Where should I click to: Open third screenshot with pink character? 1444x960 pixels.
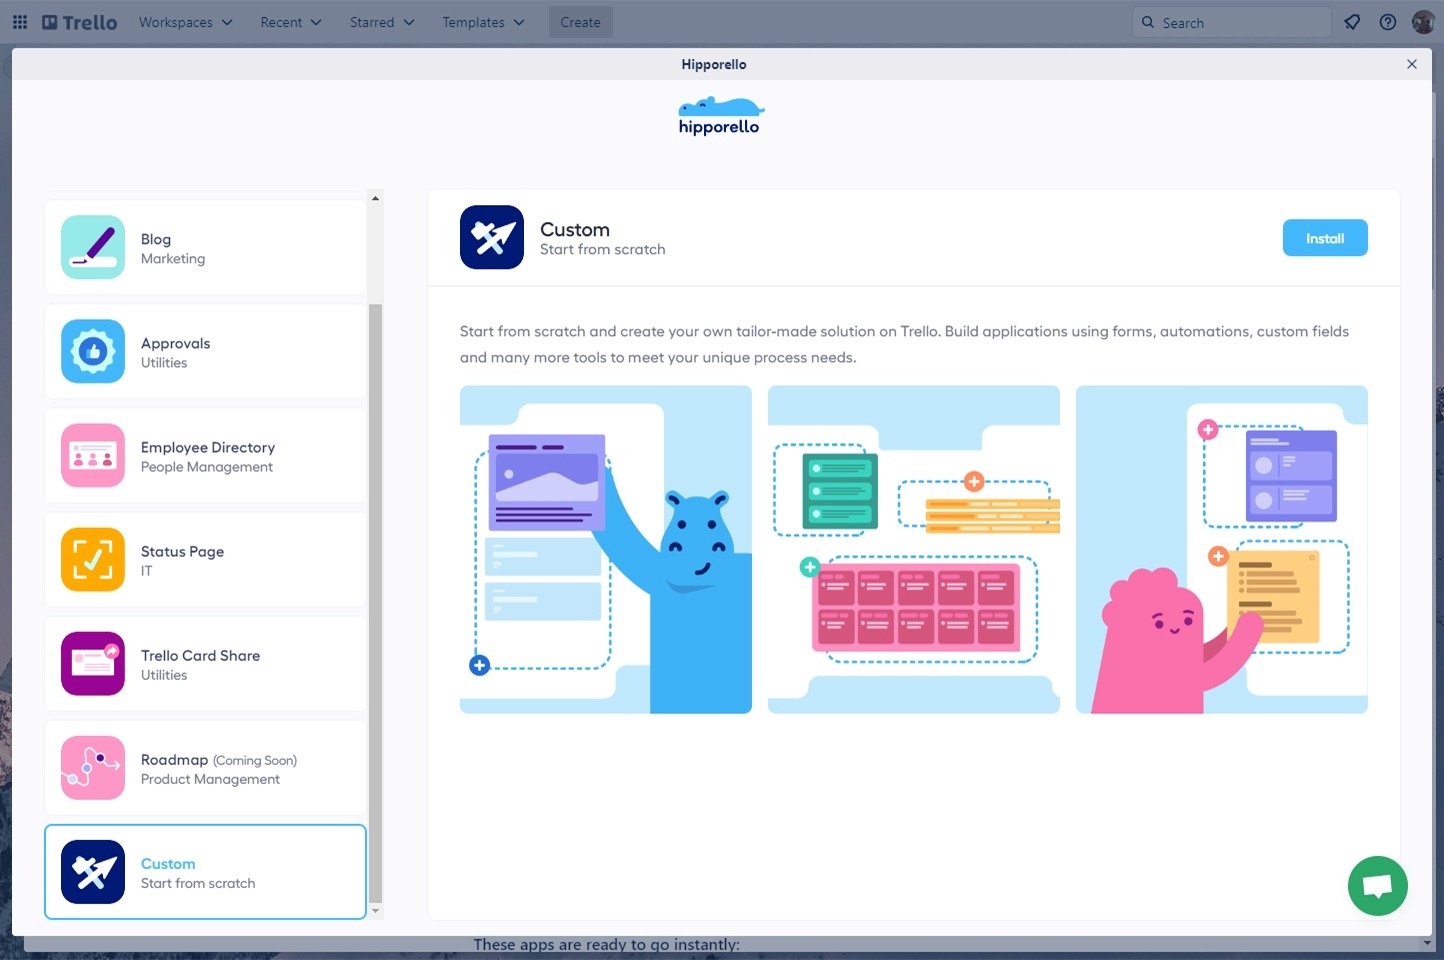coord(1222,549)
